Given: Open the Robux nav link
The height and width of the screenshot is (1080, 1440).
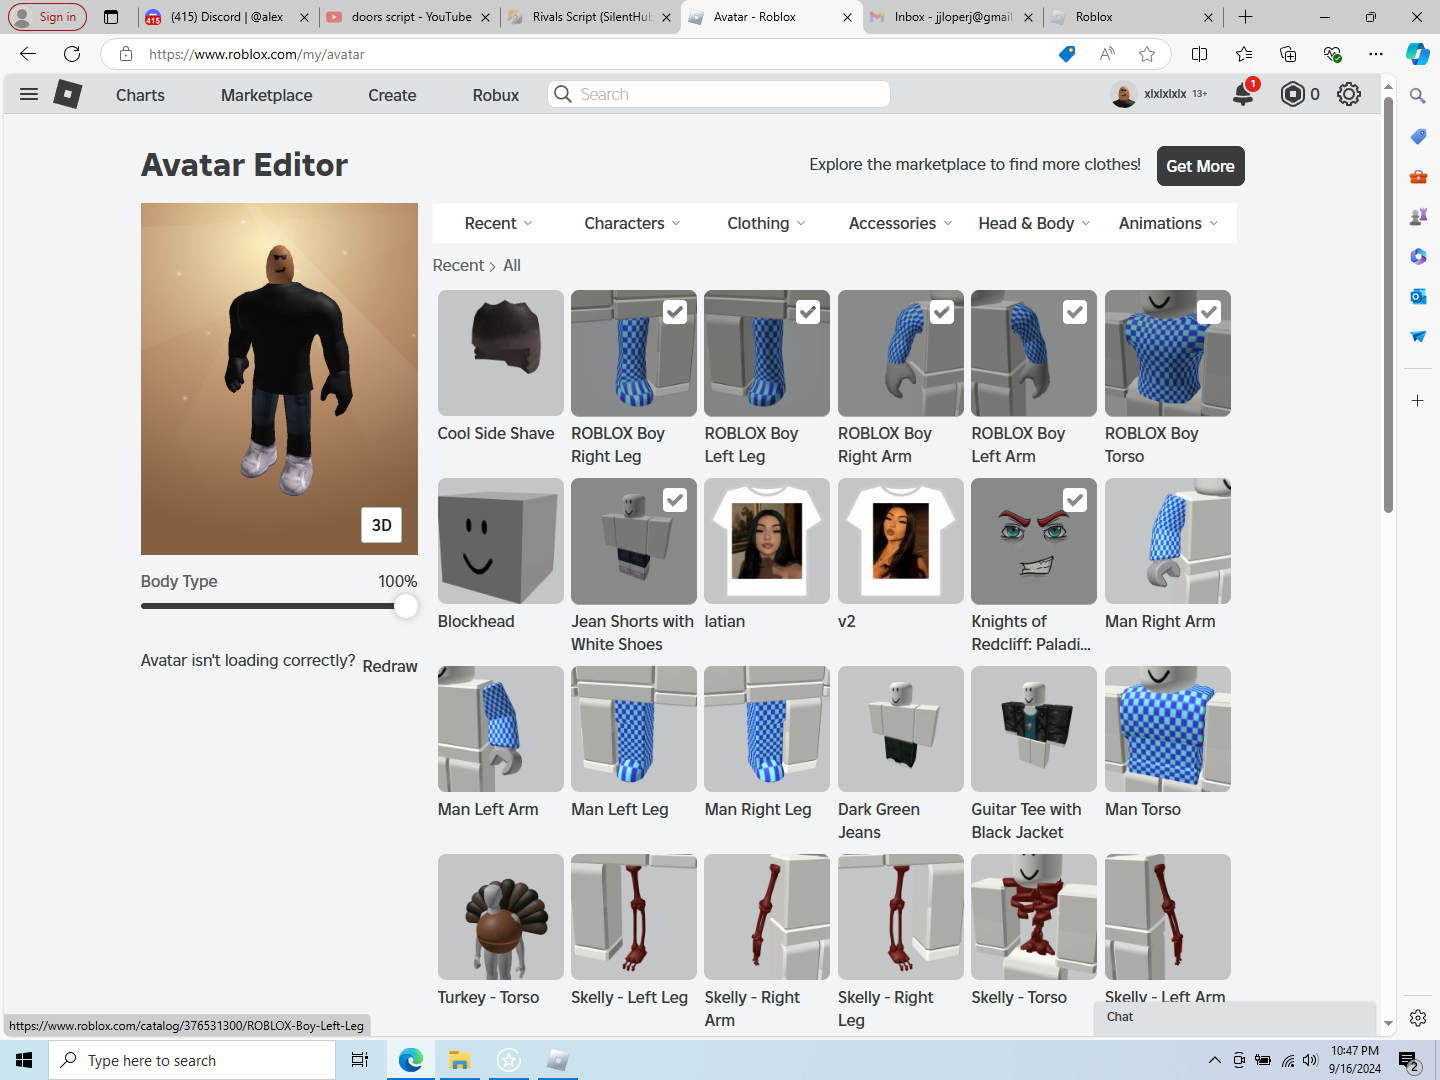Looking at the screenshot, I should (x=496, y=95).
